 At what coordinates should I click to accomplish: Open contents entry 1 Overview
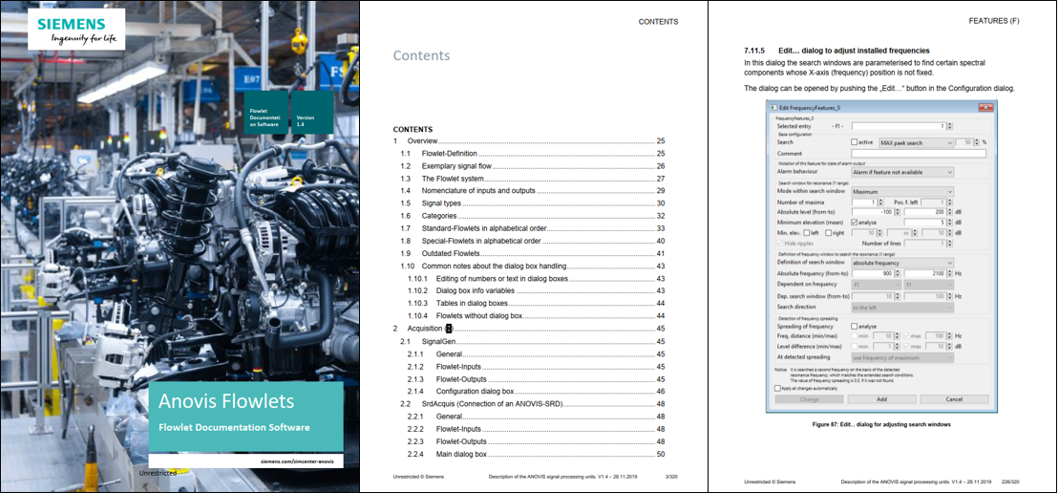(x=529, y=142)
